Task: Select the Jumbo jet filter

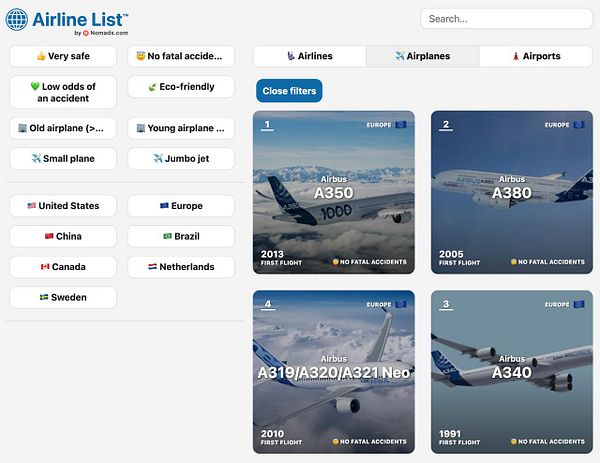Action: click(181, 158)
